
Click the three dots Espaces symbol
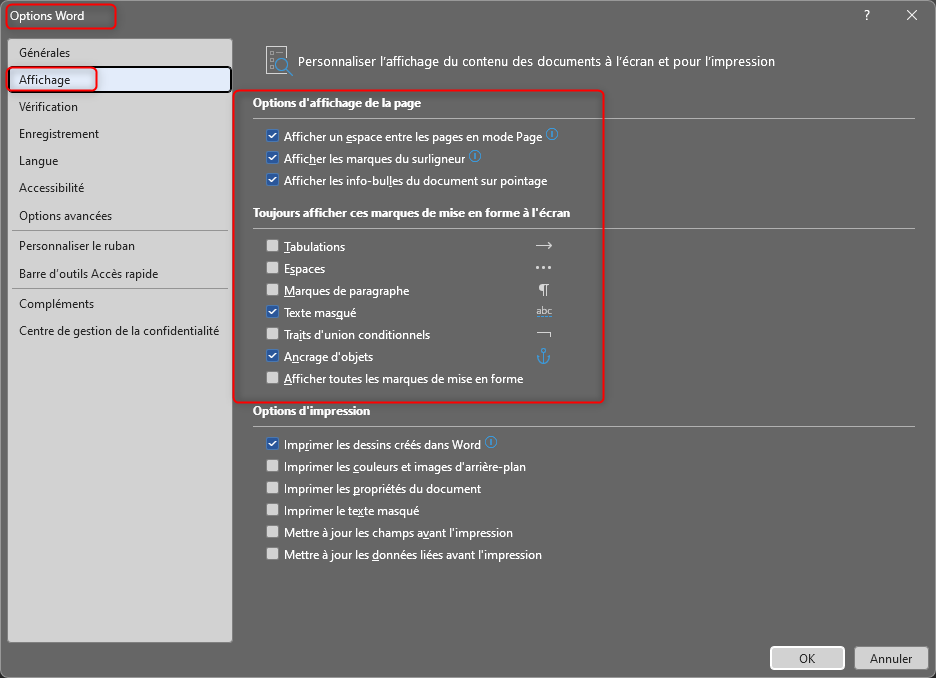click(544, 268)
